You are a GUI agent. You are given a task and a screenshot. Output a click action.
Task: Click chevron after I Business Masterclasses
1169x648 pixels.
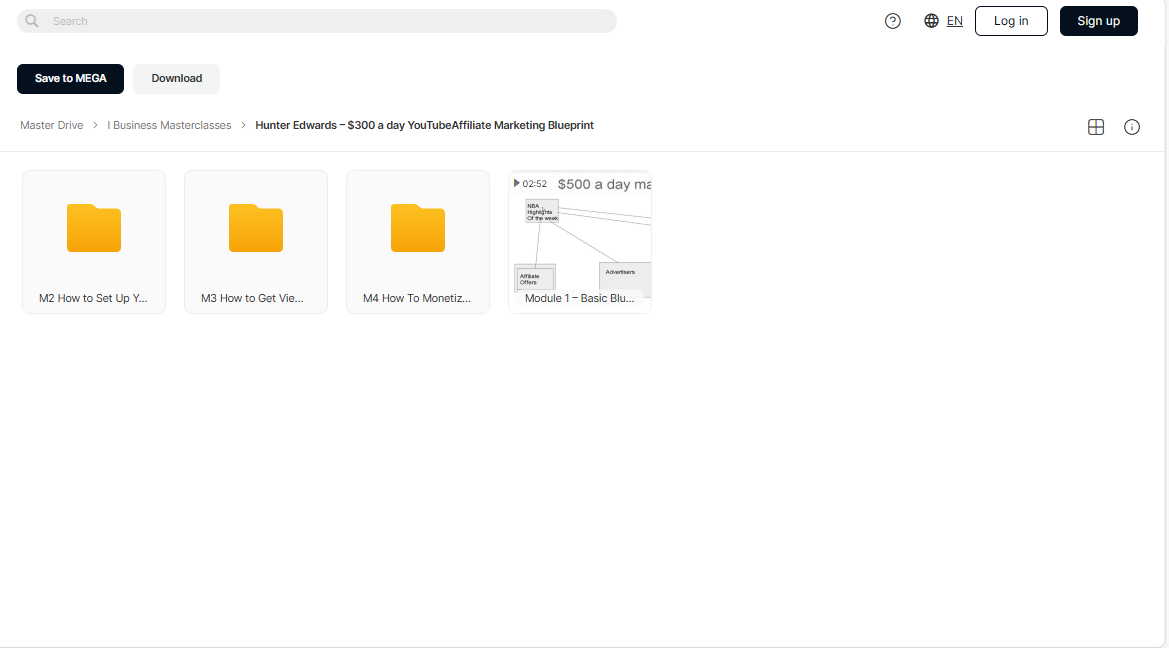click(x=243, y=125)
